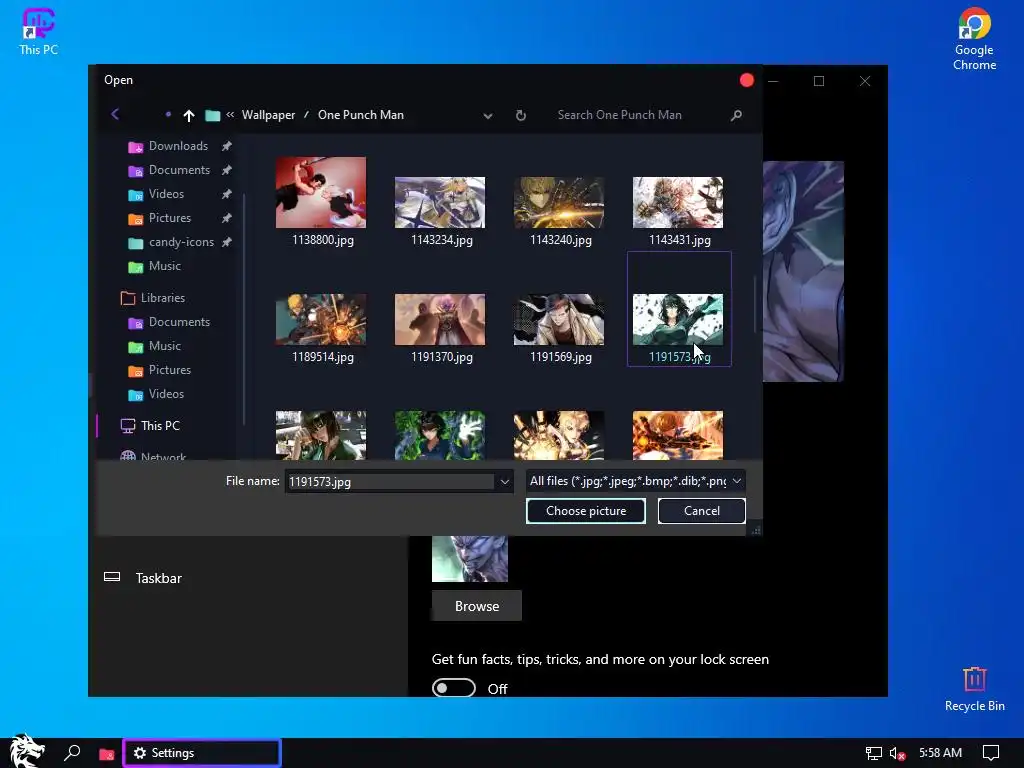The height and width of the screenshot is (768, 1024).
Task: Expand address bar history dropdown
Action: pyautogui.click(x=488, y=116)
